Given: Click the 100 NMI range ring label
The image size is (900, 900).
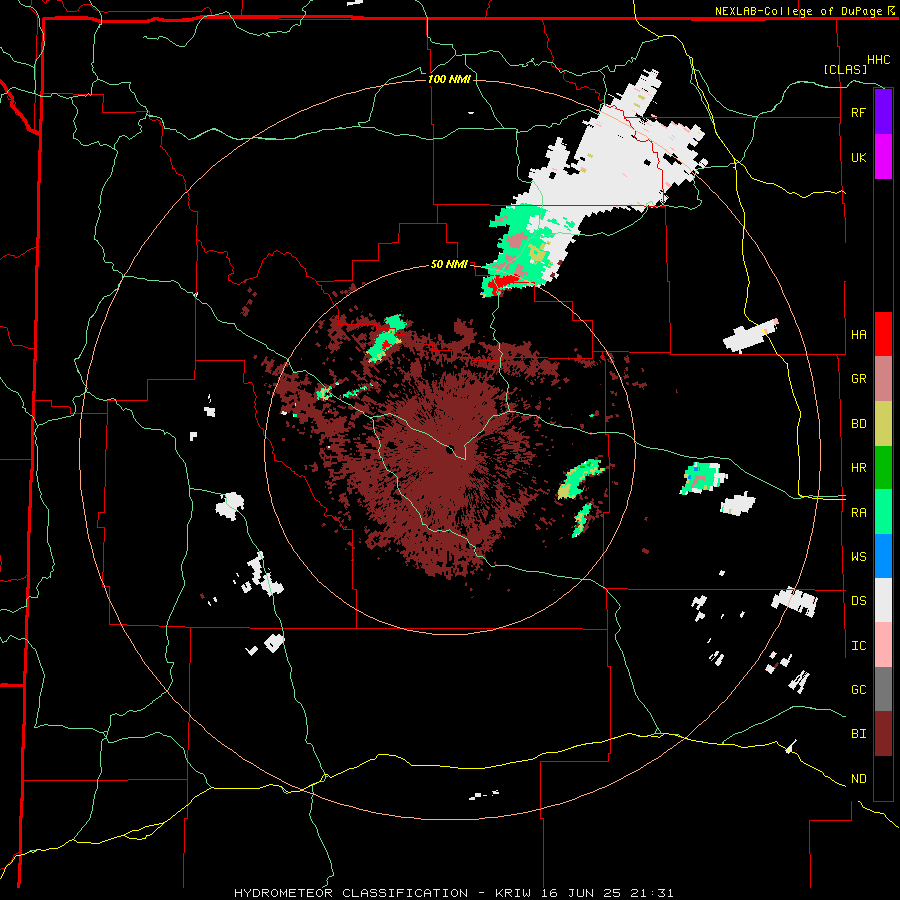Looking at the screenshot, I should [449, 79].
